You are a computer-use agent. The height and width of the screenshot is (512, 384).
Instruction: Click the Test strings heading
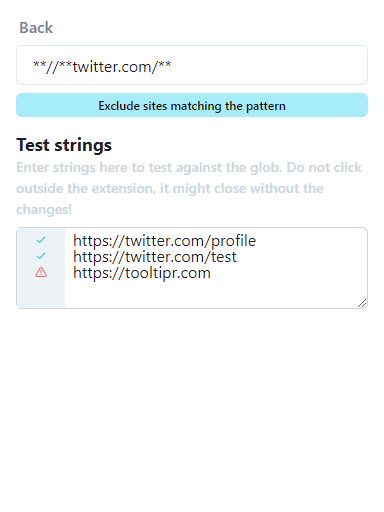[64, 145]
